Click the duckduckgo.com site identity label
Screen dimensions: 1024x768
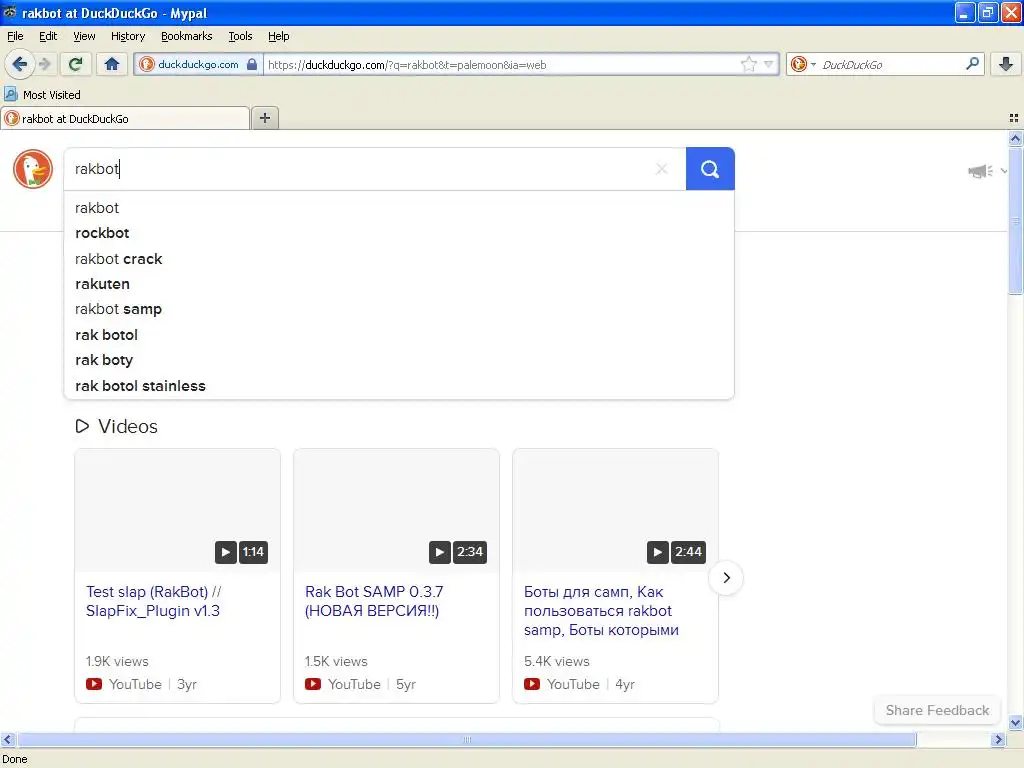198,64
